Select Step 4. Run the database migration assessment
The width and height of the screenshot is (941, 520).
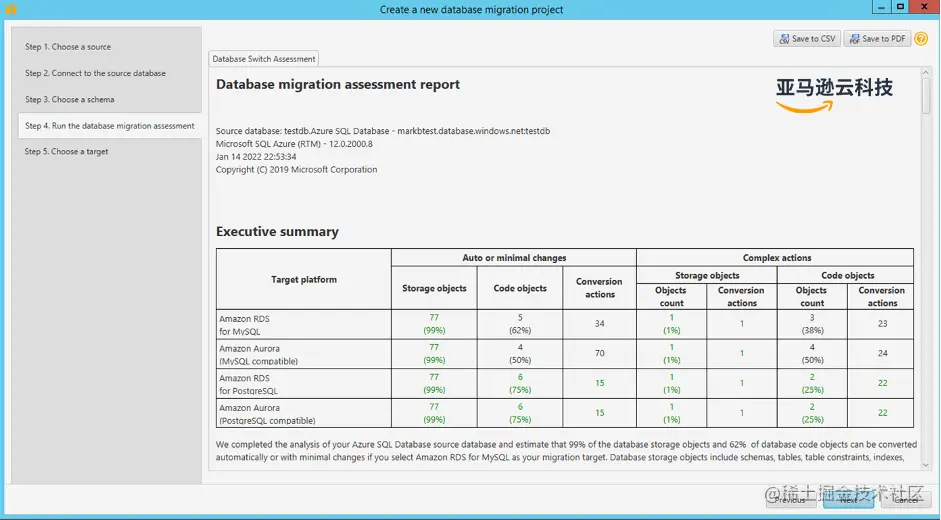coord(110,126)
